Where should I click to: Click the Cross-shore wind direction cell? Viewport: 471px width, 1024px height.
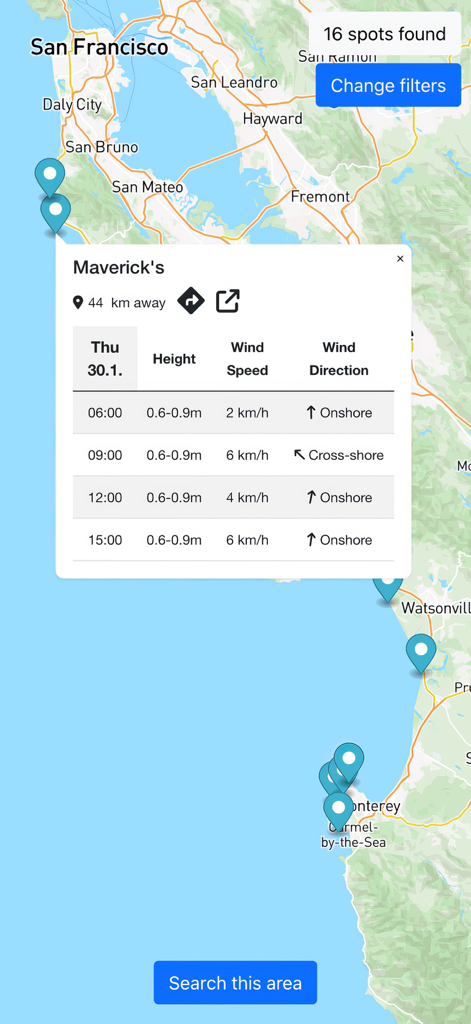tap(339, 455)
